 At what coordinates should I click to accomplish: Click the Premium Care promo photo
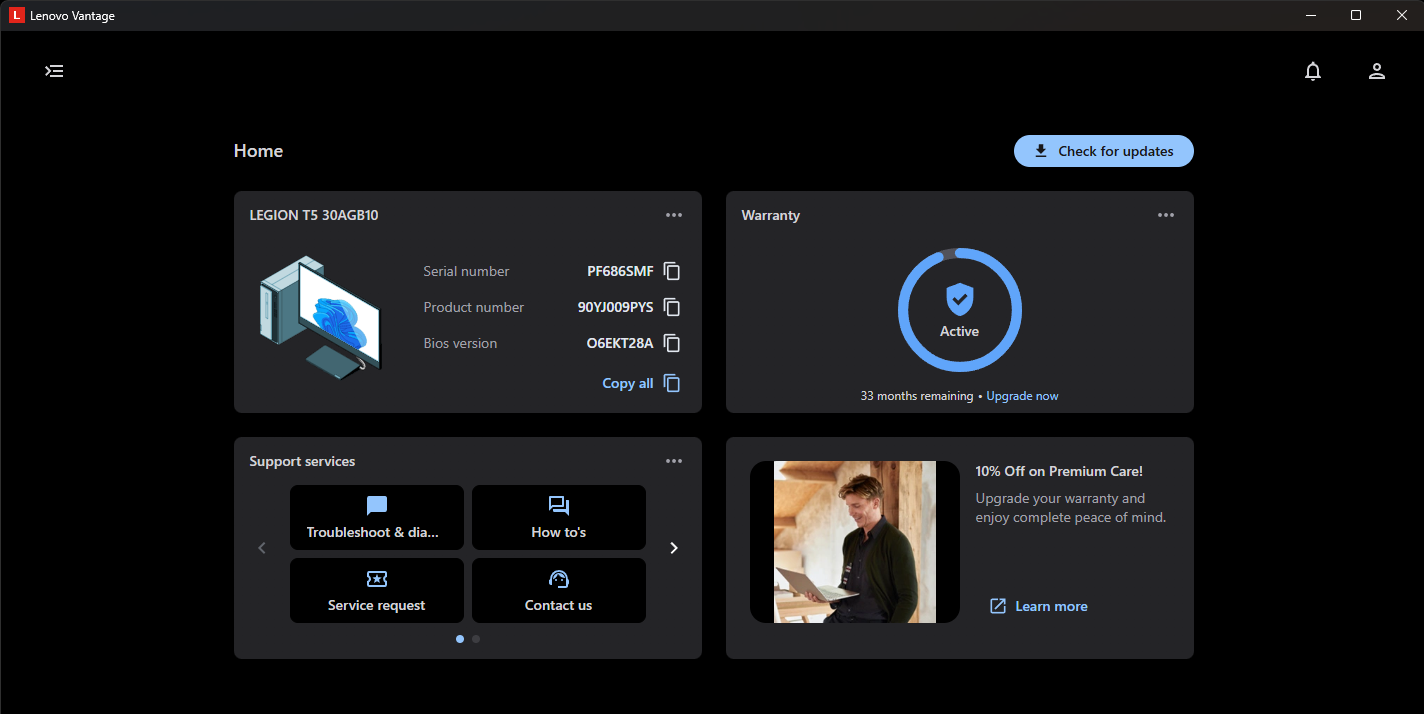point(855,542)
